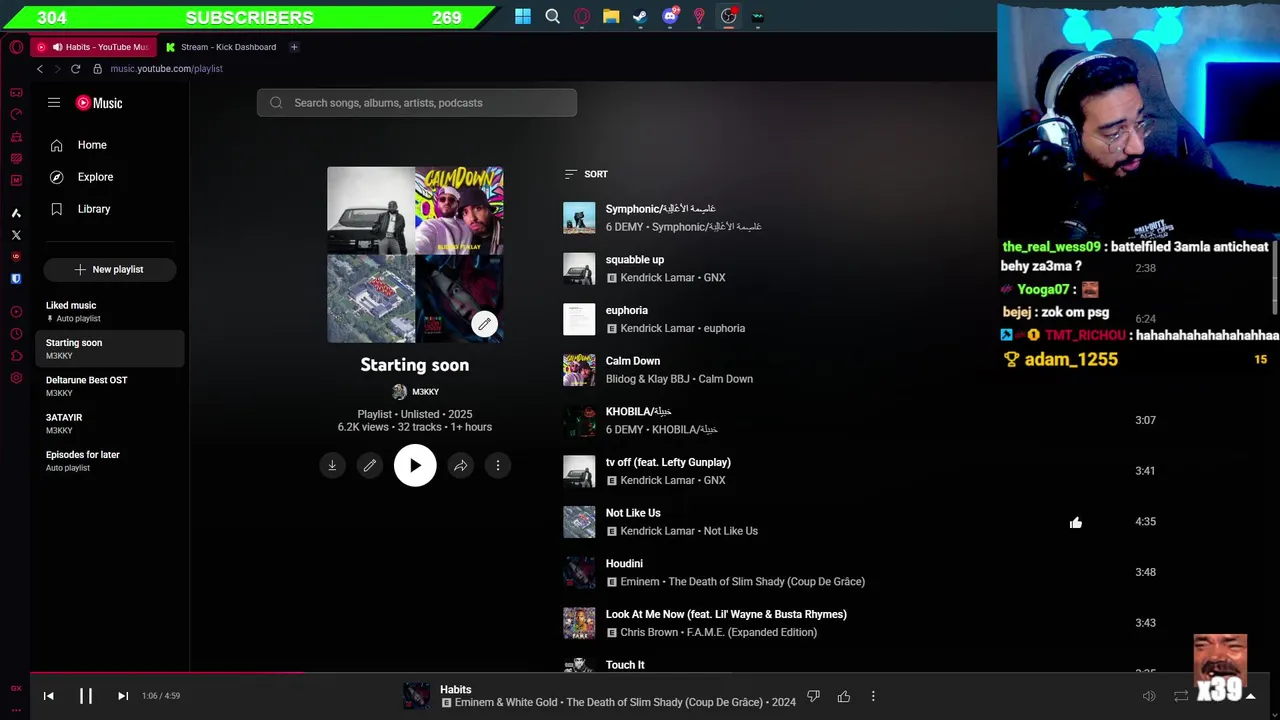This screenshot has height=720, width=1280.
Task: Open the Player icon in Opera sidebar
Action: point(16,312)
